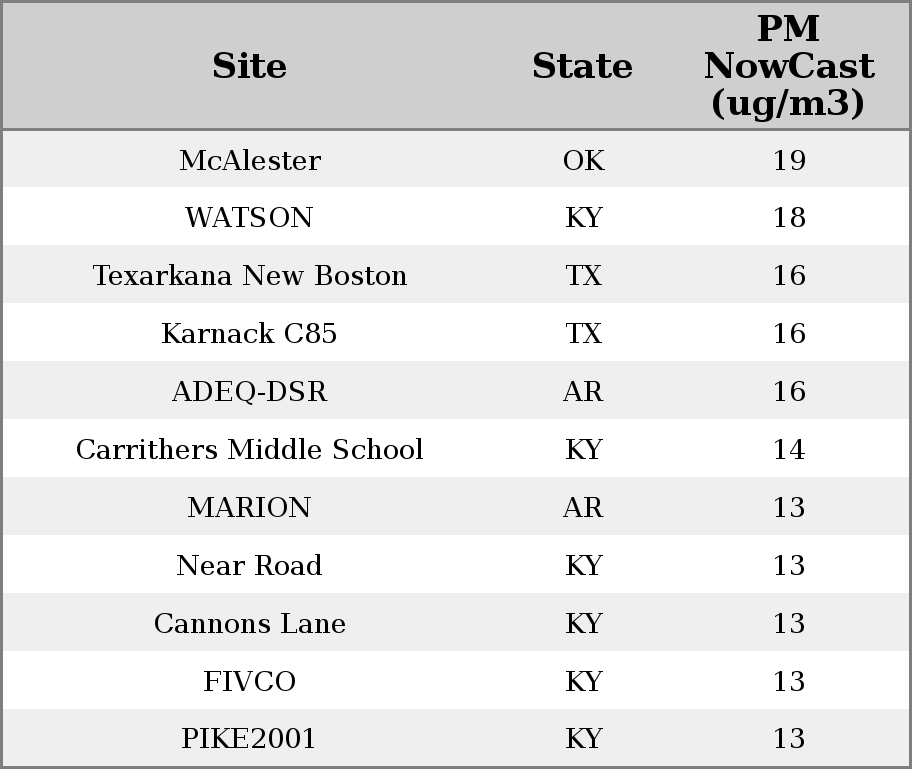The width and height of the screenshot is (912, 769).
Task: Select Carrithers Middle School site cell
Action: 250,449
